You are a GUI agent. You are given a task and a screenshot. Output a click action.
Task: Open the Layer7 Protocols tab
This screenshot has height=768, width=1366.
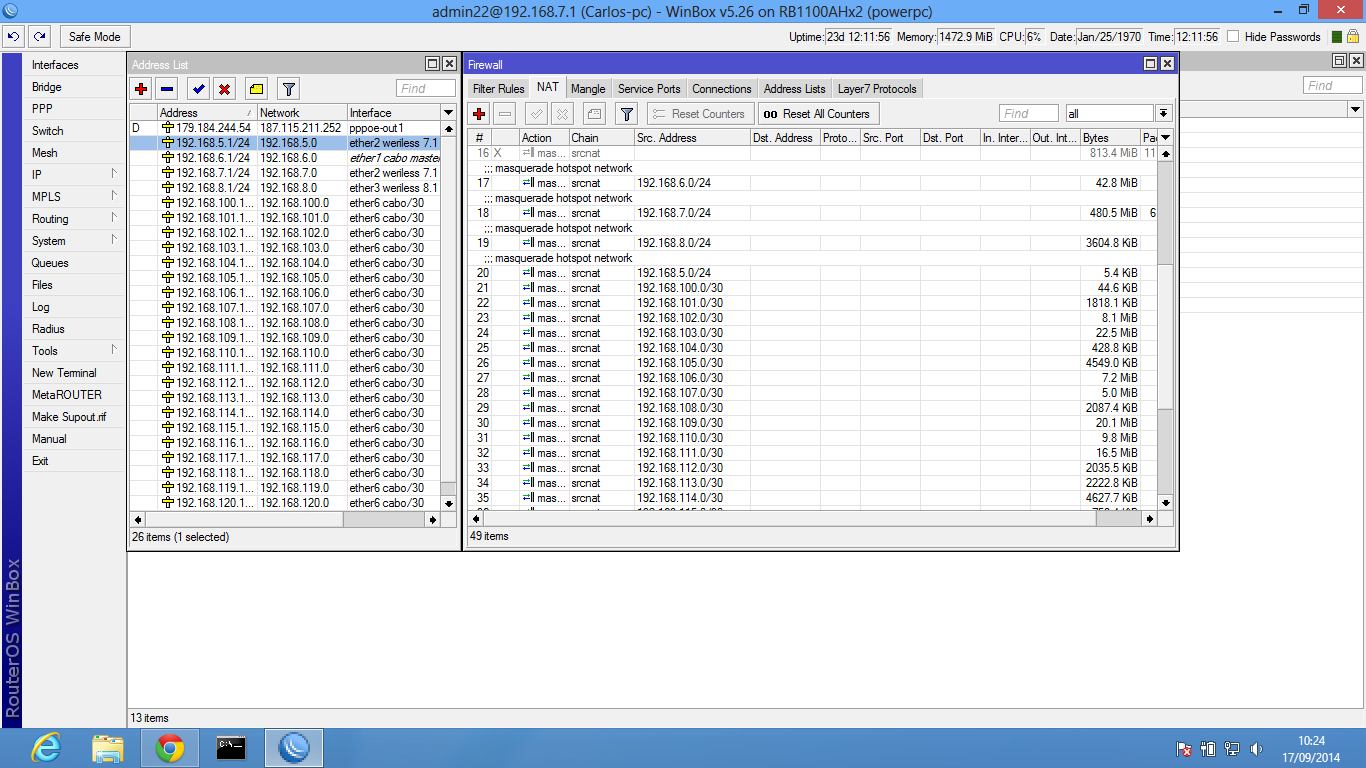pos(877,89)
